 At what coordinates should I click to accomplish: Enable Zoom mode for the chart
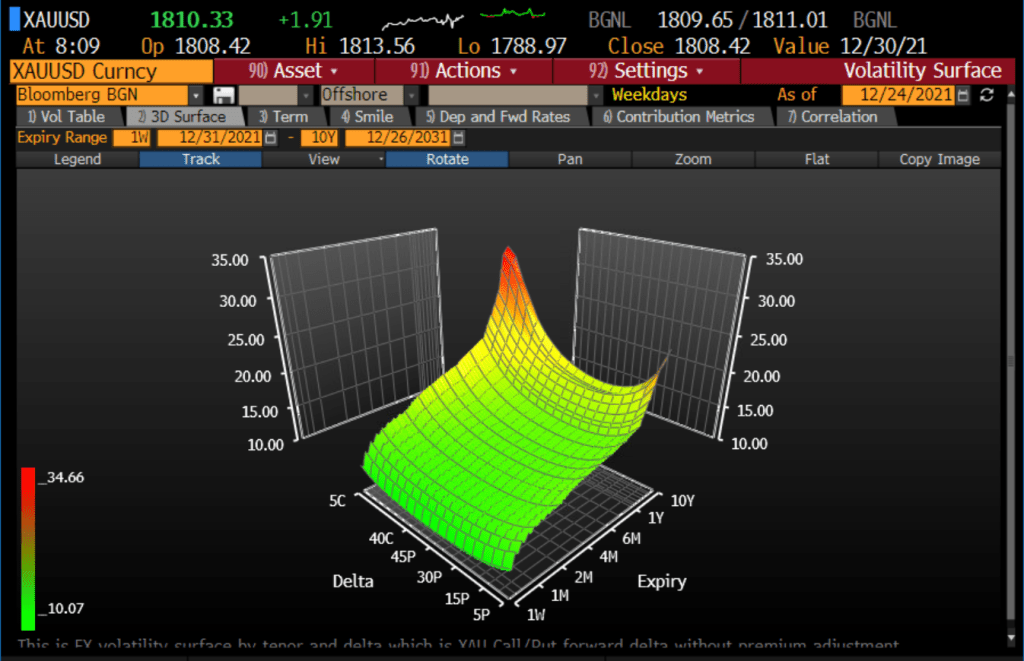pos(693,159)
